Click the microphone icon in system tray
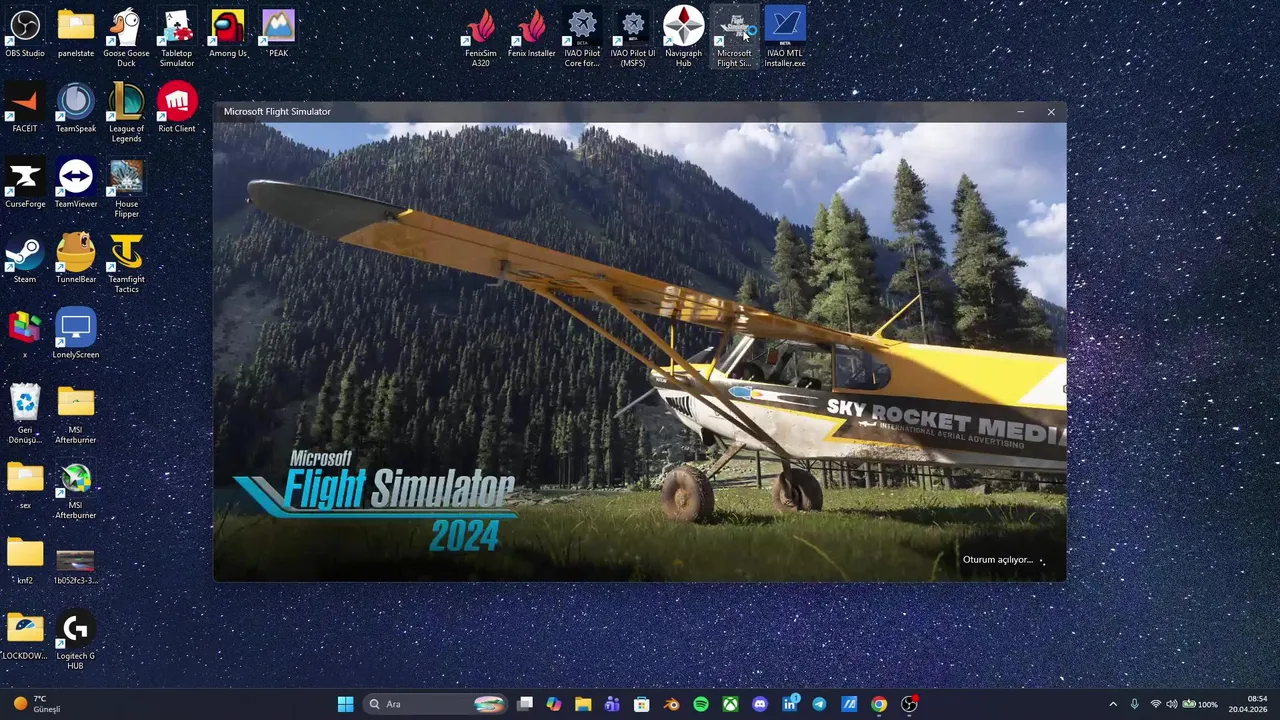This screenshot has height=720, width=1280. tap(1134, 704)
